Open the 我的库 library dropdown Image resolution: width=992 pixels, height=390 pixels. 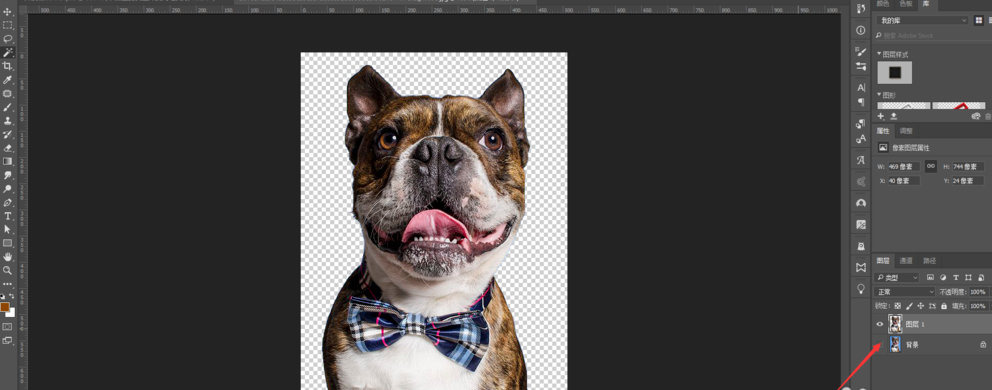click(922, 20)
